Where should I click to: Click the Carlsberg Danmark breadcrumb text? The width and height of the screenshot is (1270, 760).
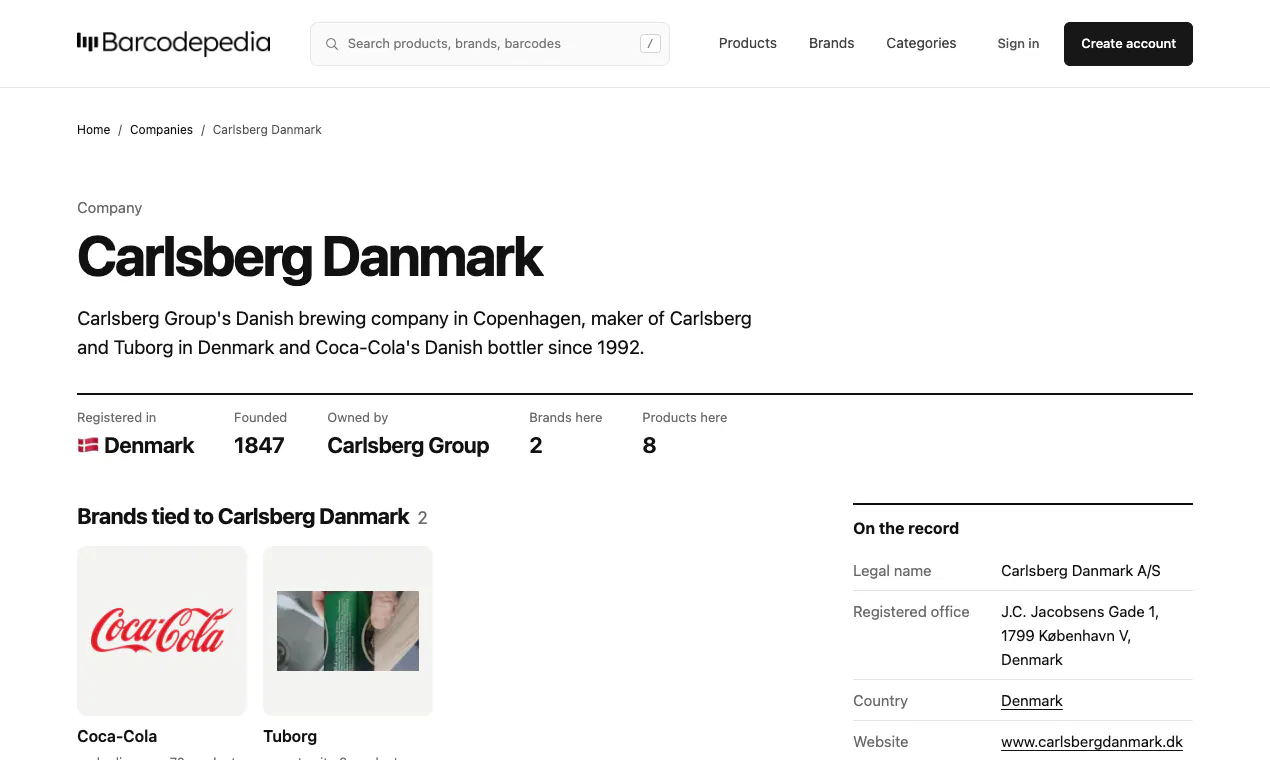(x=267, y=130)
